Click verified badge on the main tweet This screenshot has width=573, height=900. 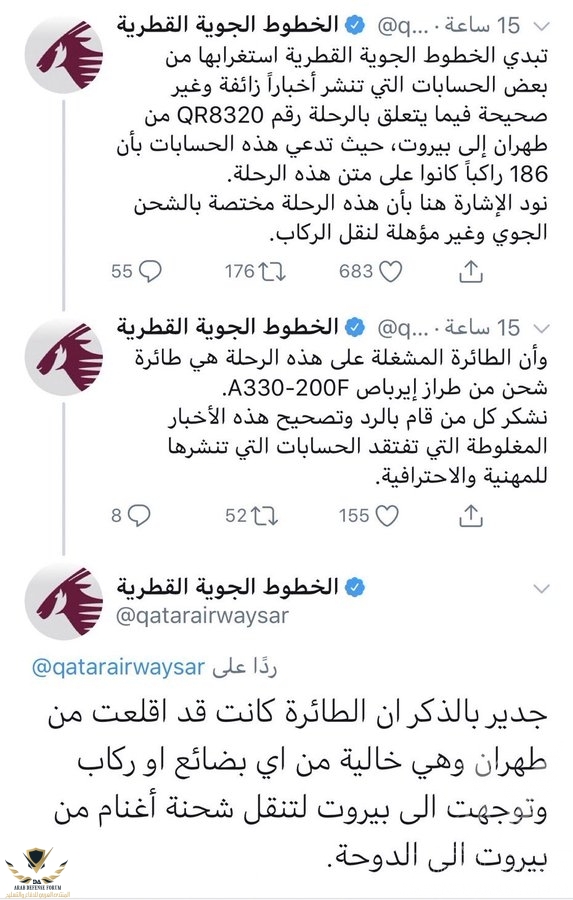(355, 587)
